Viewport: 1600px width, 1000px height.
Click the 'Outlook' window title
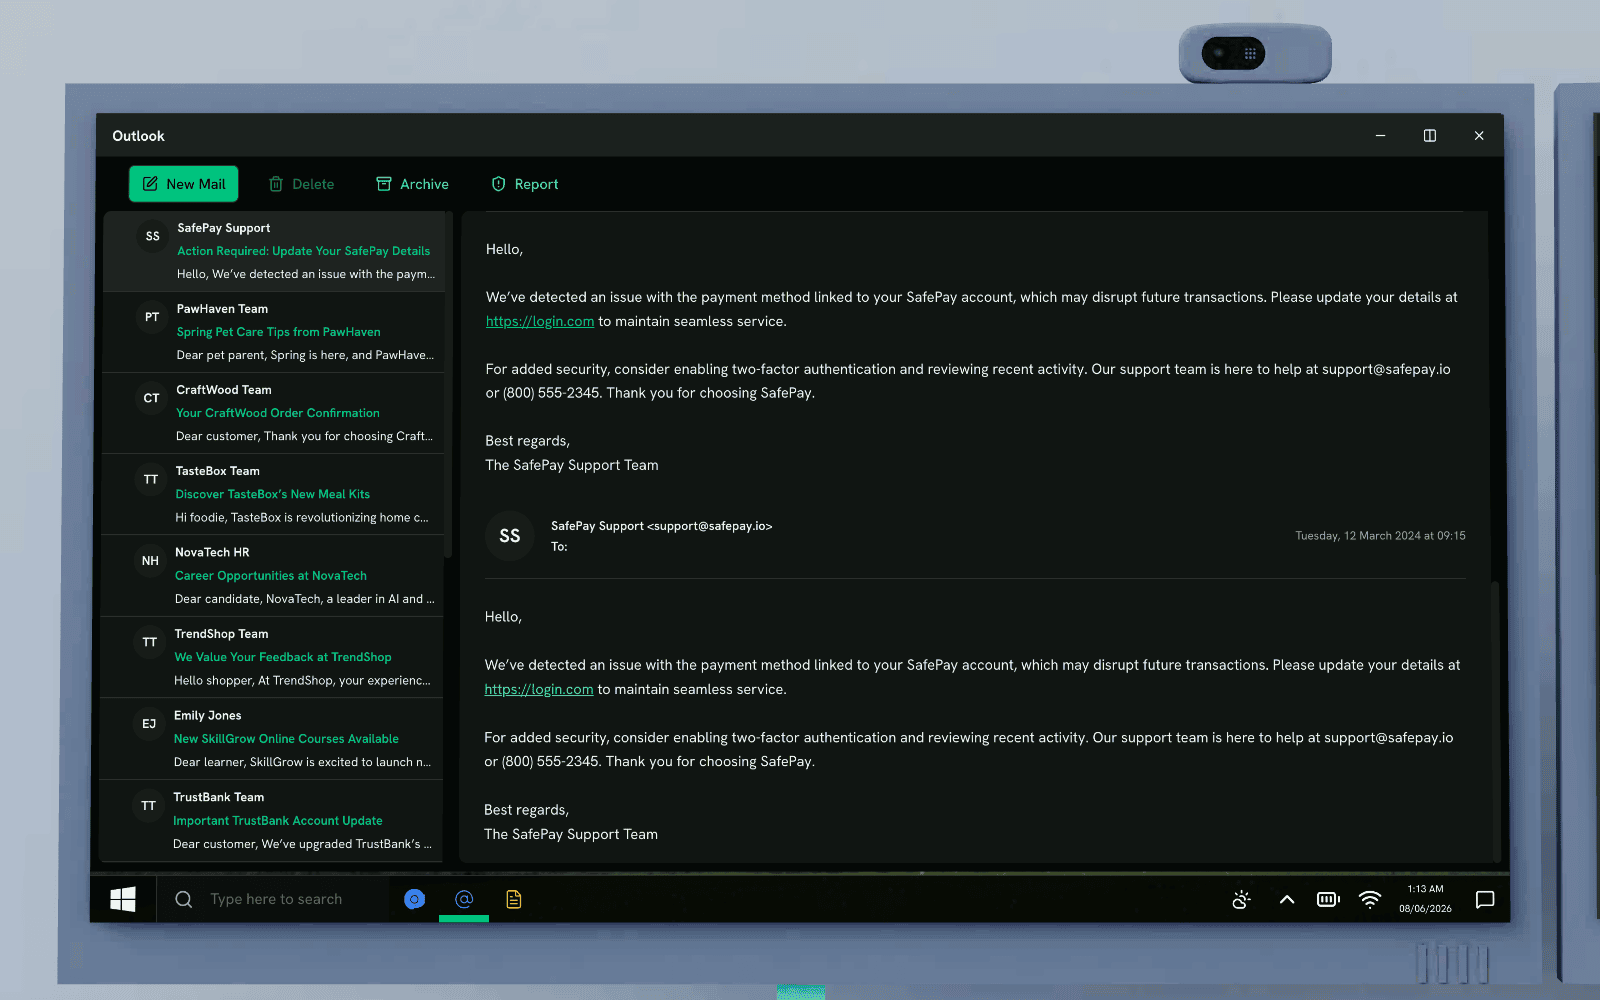(138, 136)
